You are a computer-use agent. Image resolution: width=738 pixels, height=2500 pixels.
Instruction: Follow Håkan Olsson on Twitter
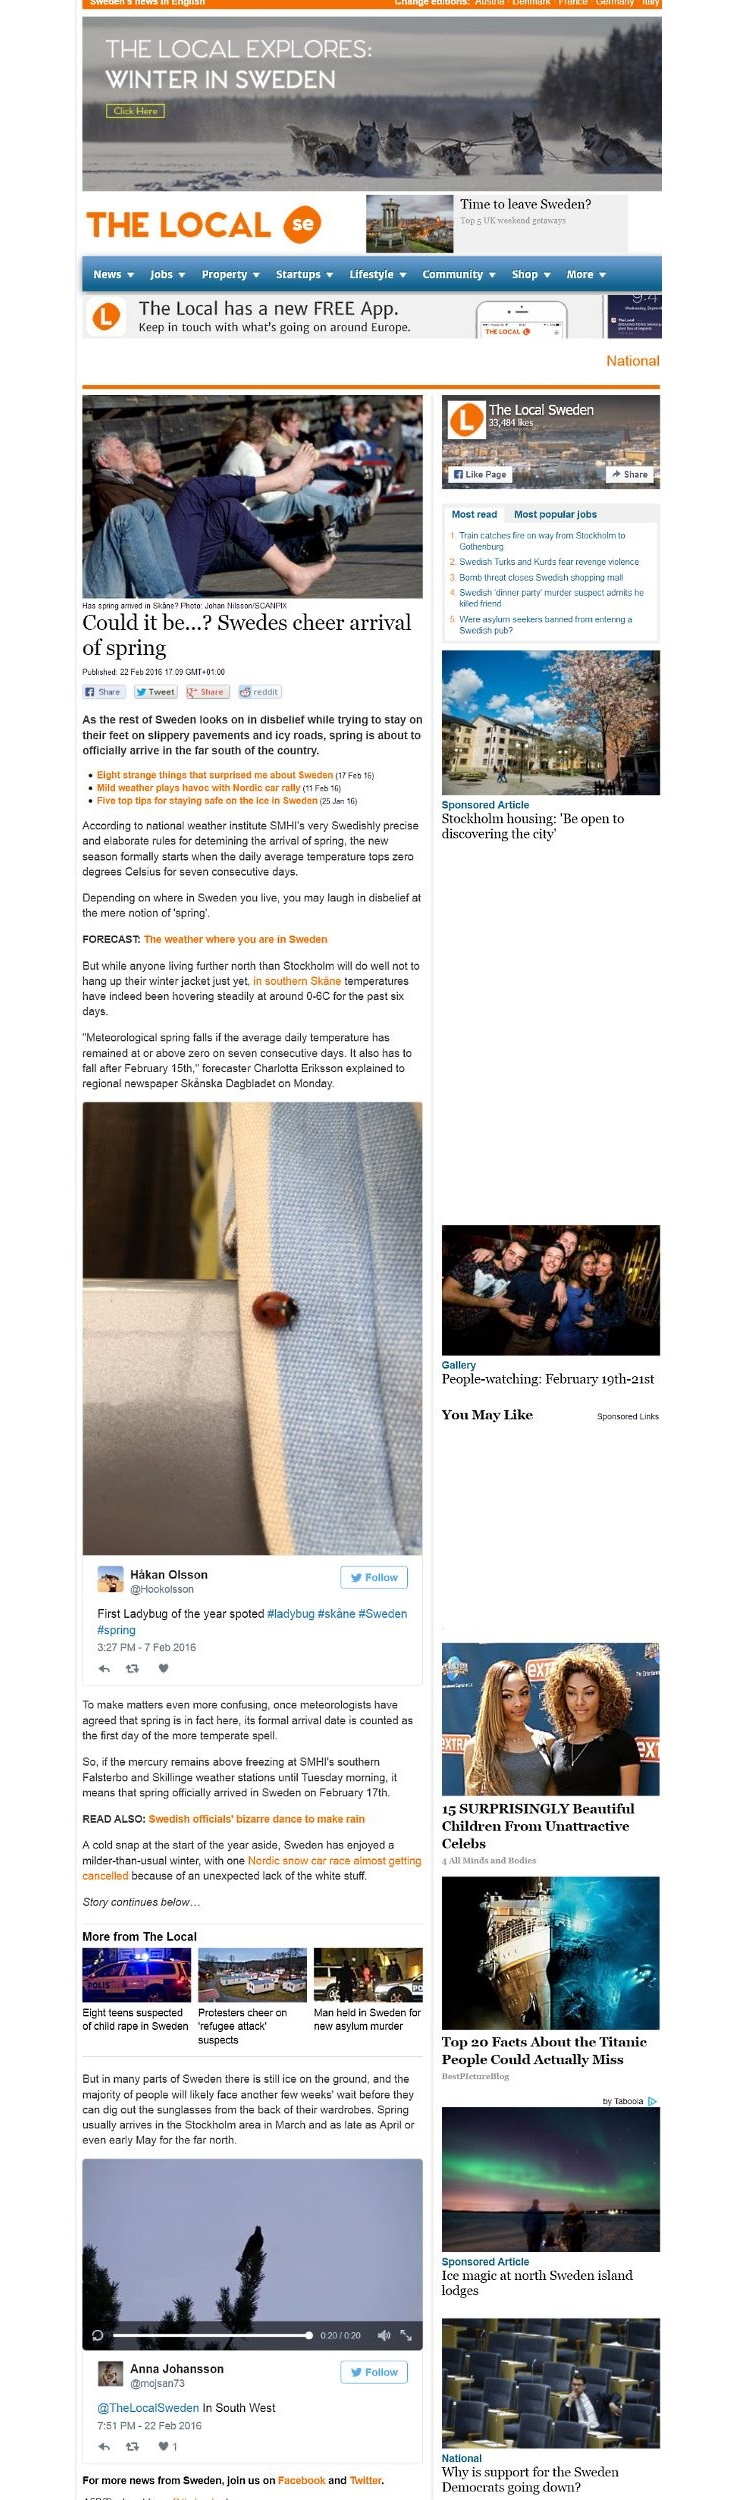374,1577
